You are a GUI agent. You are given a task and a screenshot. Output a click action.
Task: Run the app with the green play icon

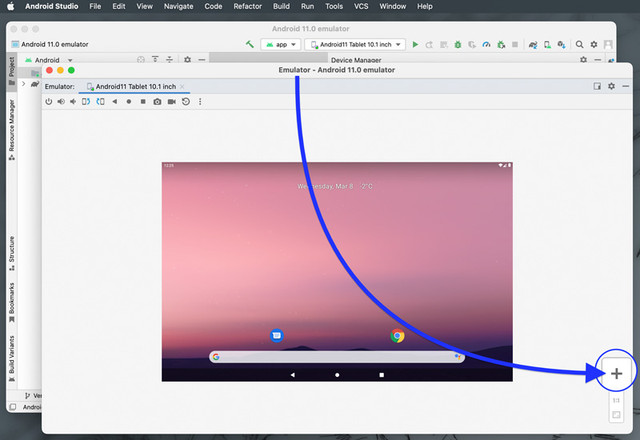415,44
